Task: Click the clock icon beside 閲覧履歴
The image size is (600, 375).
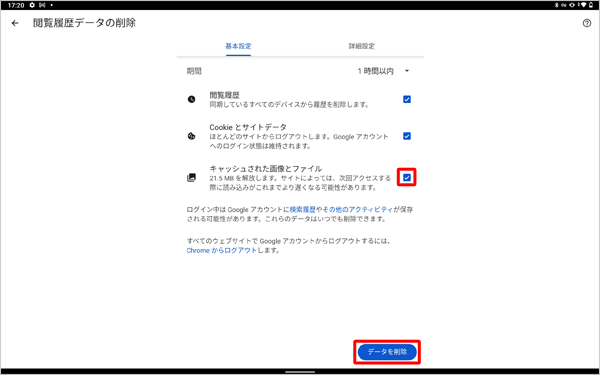Action: [191, 99]
